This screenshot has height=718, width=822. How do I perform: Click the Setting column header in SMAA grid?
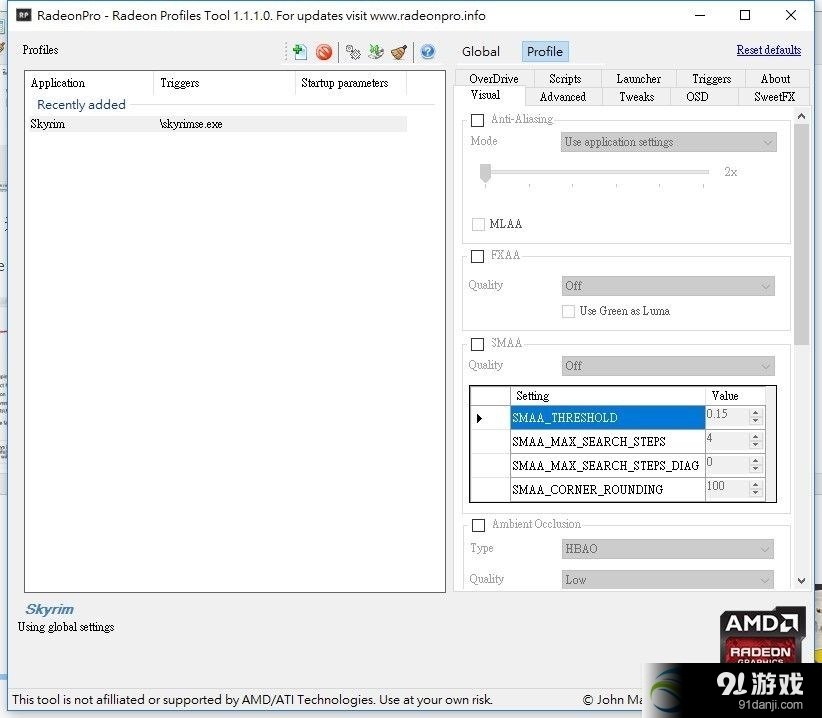click(608, 396)
